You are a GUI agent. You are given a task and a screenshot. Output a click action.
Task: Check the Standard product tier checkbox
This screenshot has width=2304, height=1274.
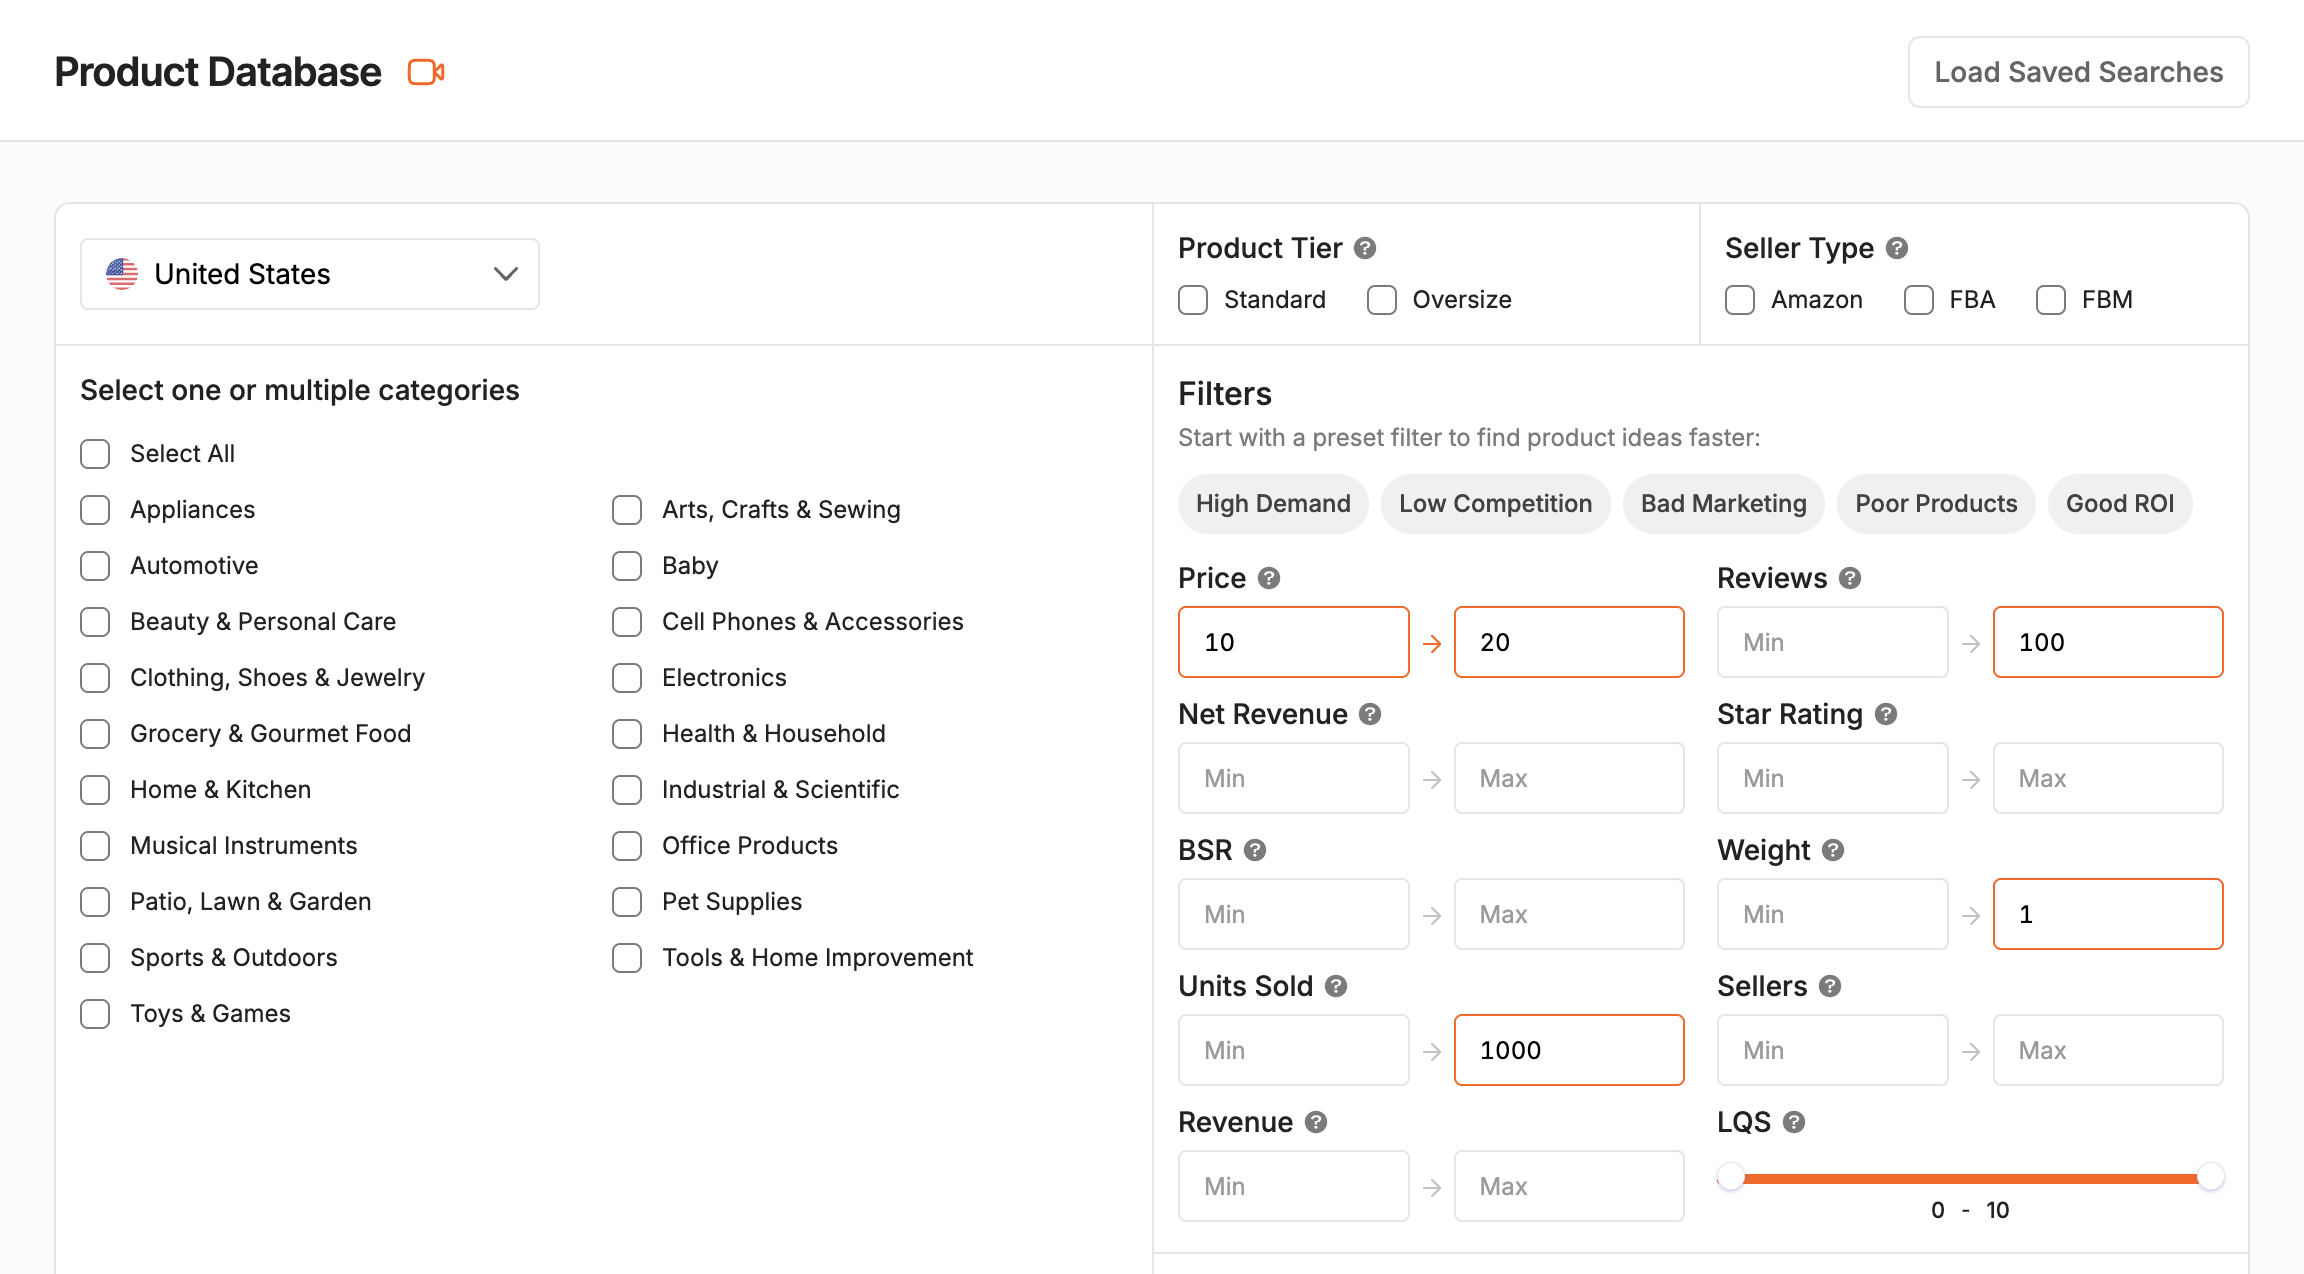click(1193, 300)
